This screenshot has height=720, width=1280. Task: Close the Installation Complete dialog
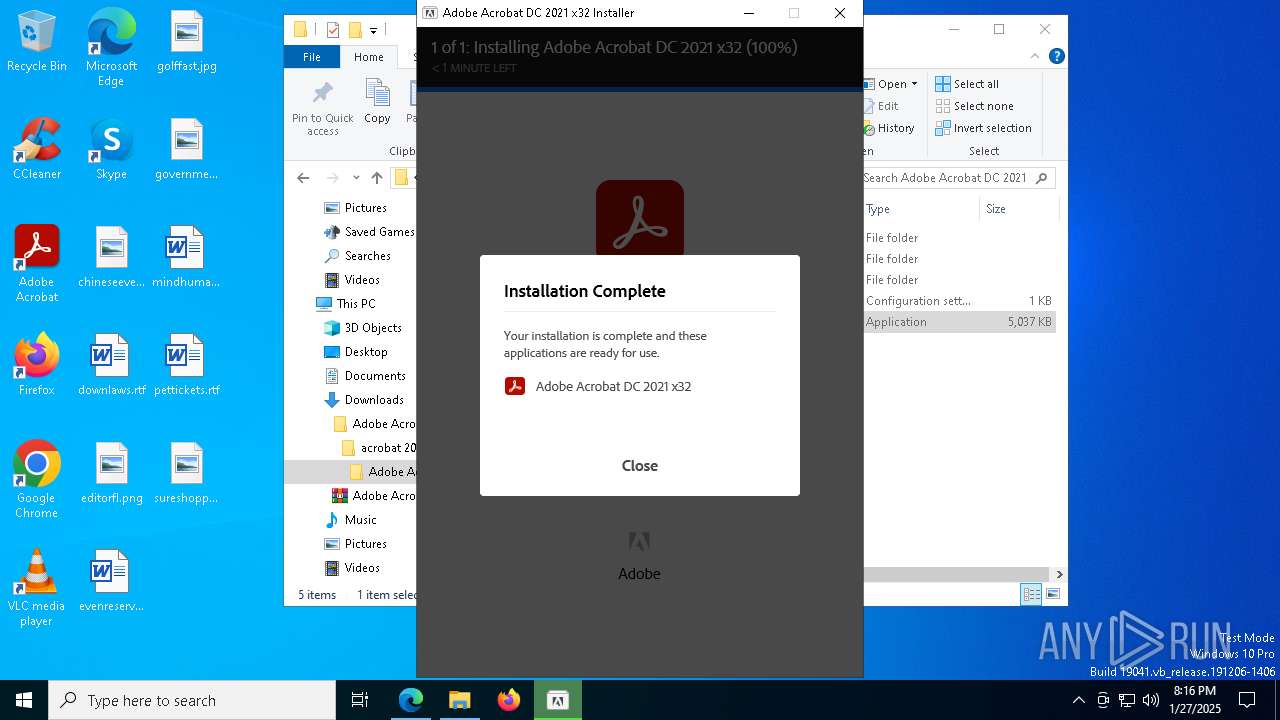click(639, 466)
